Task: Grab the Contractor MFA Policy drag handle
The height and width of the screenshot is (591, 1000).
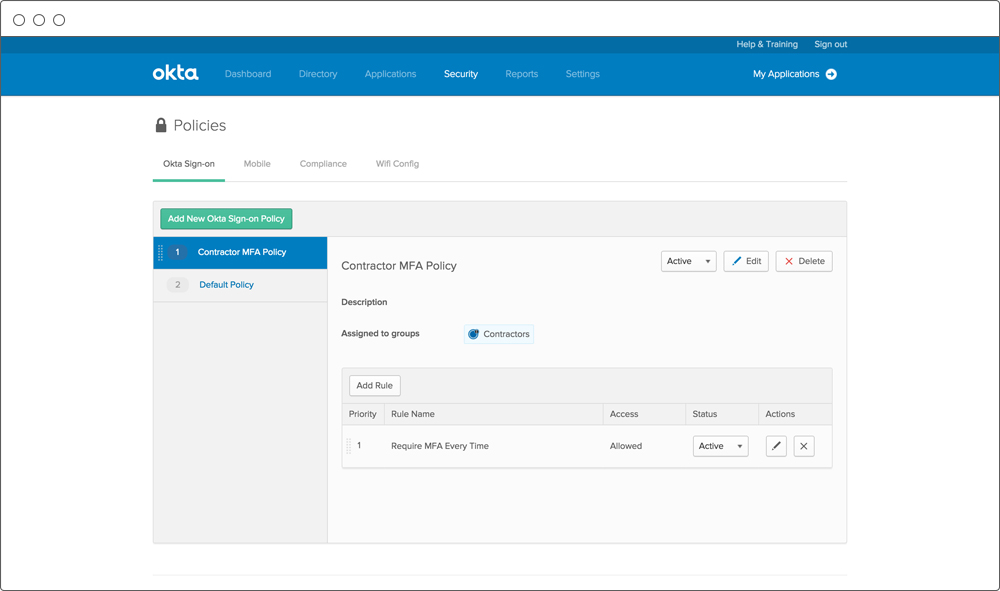Action: (x=160, y=253)
